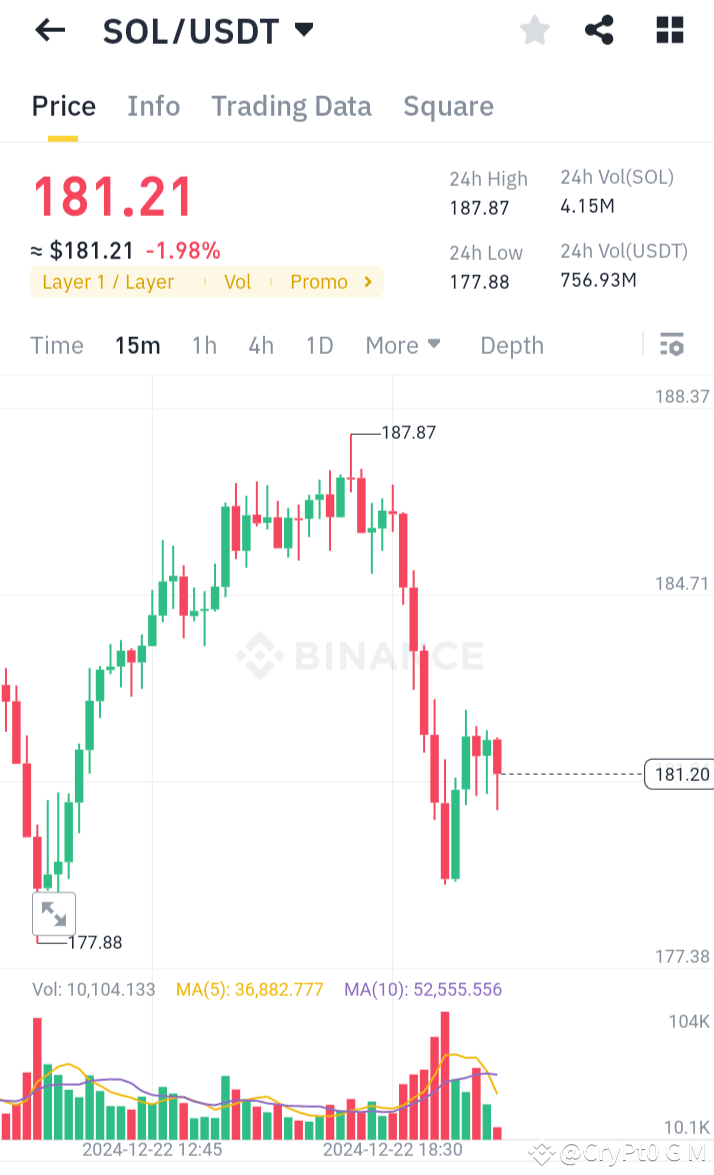This screenshot has height=1175, width=714.
Task: Expand the chart to fullscreen mode
Action: click(x=54, y=913)
